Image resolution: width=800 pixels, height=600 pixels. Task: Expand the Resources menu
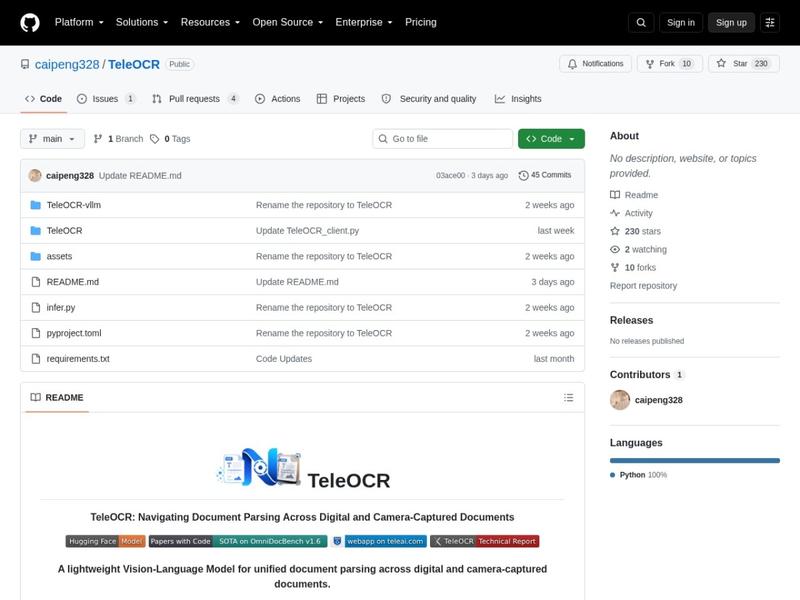click(210, 22)
